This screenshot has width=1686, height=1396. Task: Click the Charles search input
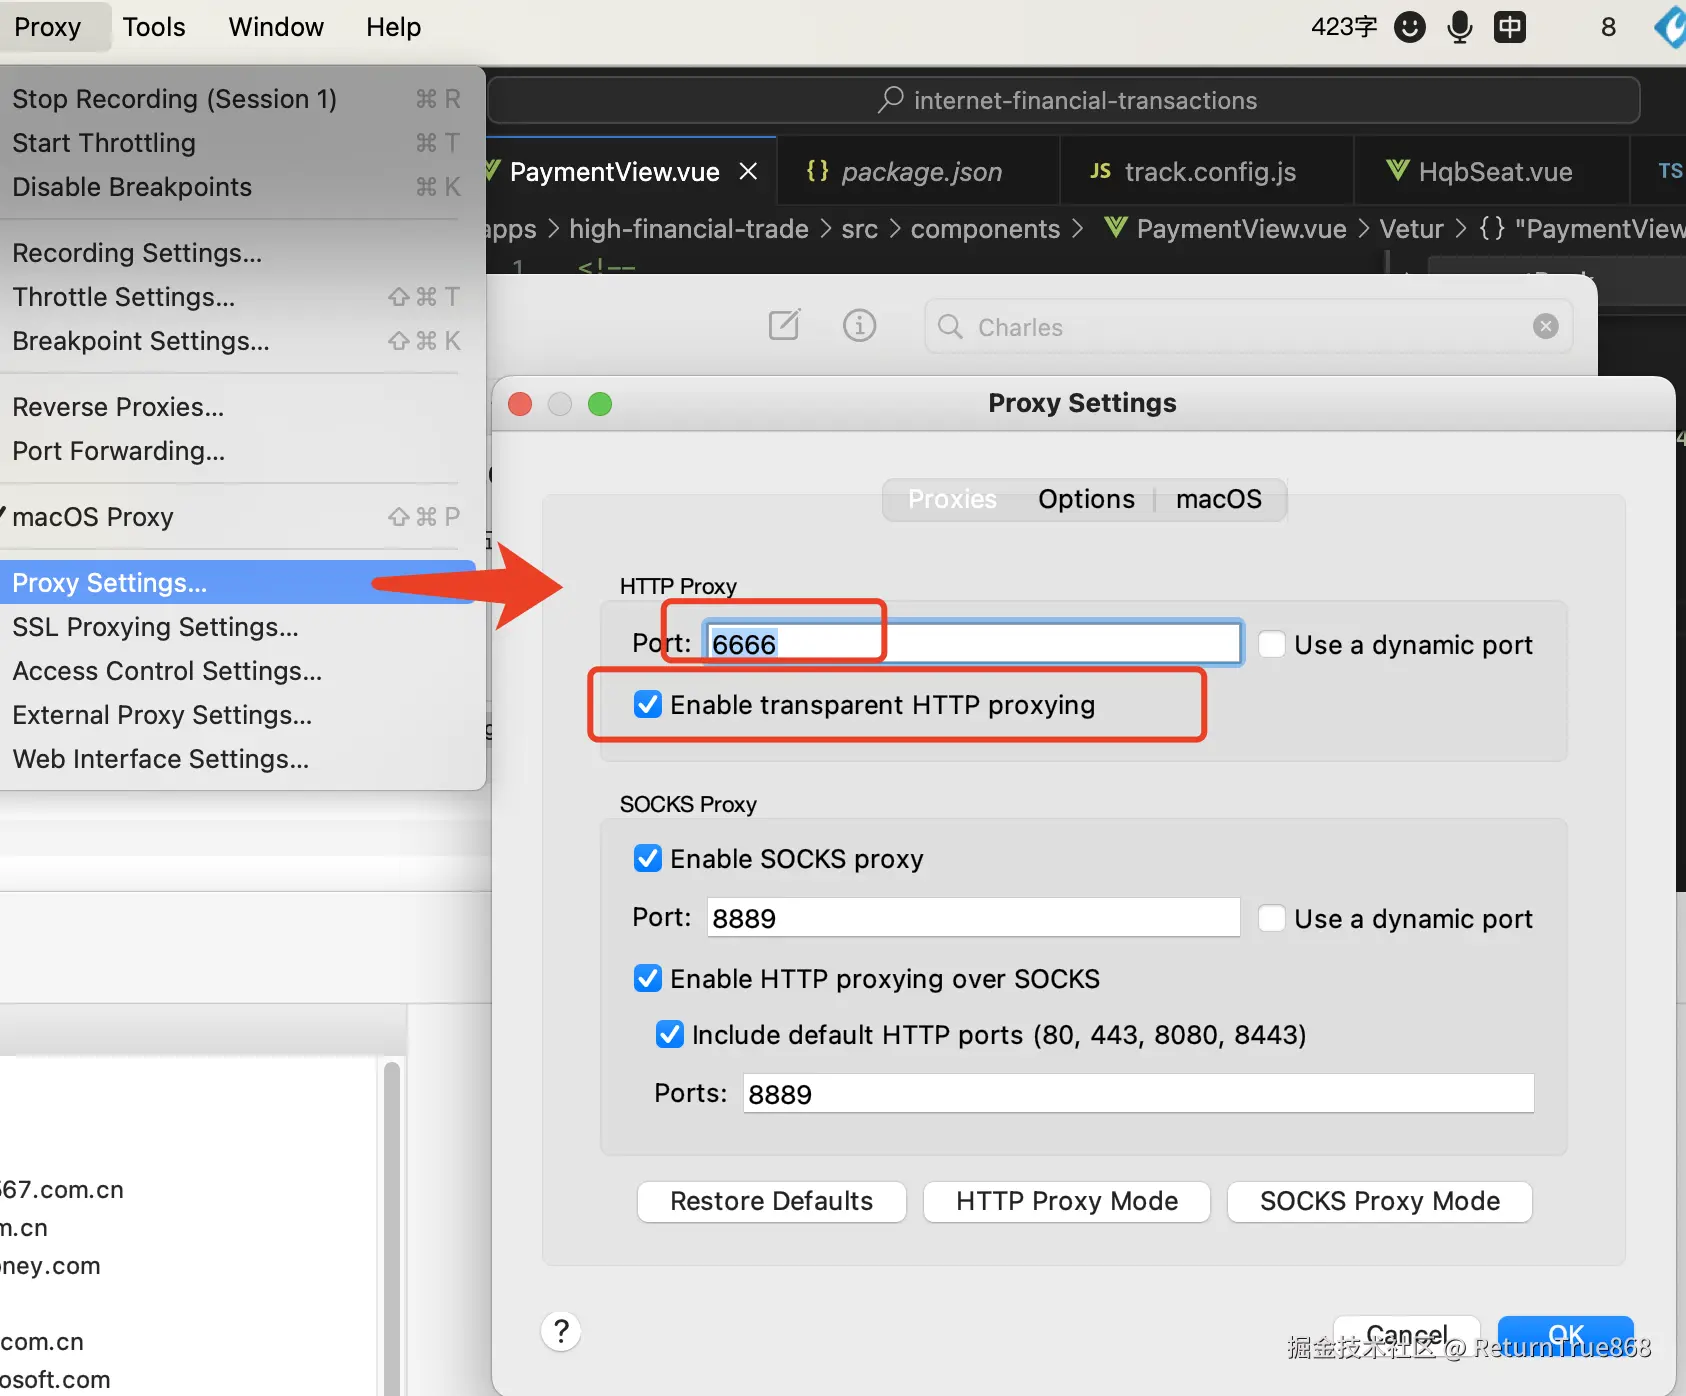click(1248, 327)
